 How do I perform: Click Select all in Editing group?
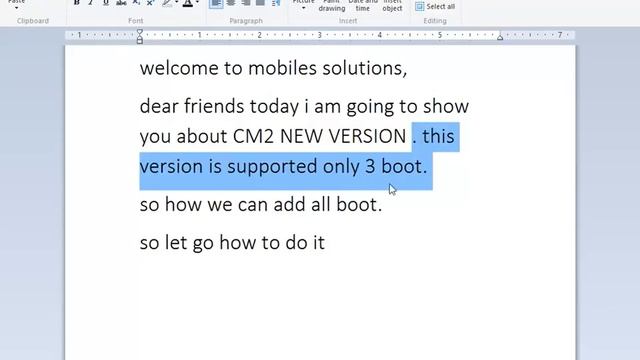[435, 7]
